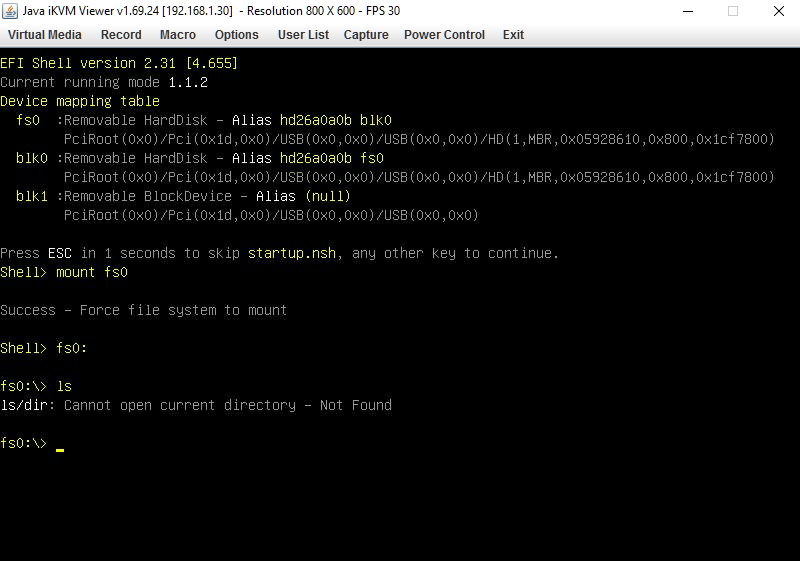Click the 'mount fs0' command line
800x561 pixels.
click(64, 272)
